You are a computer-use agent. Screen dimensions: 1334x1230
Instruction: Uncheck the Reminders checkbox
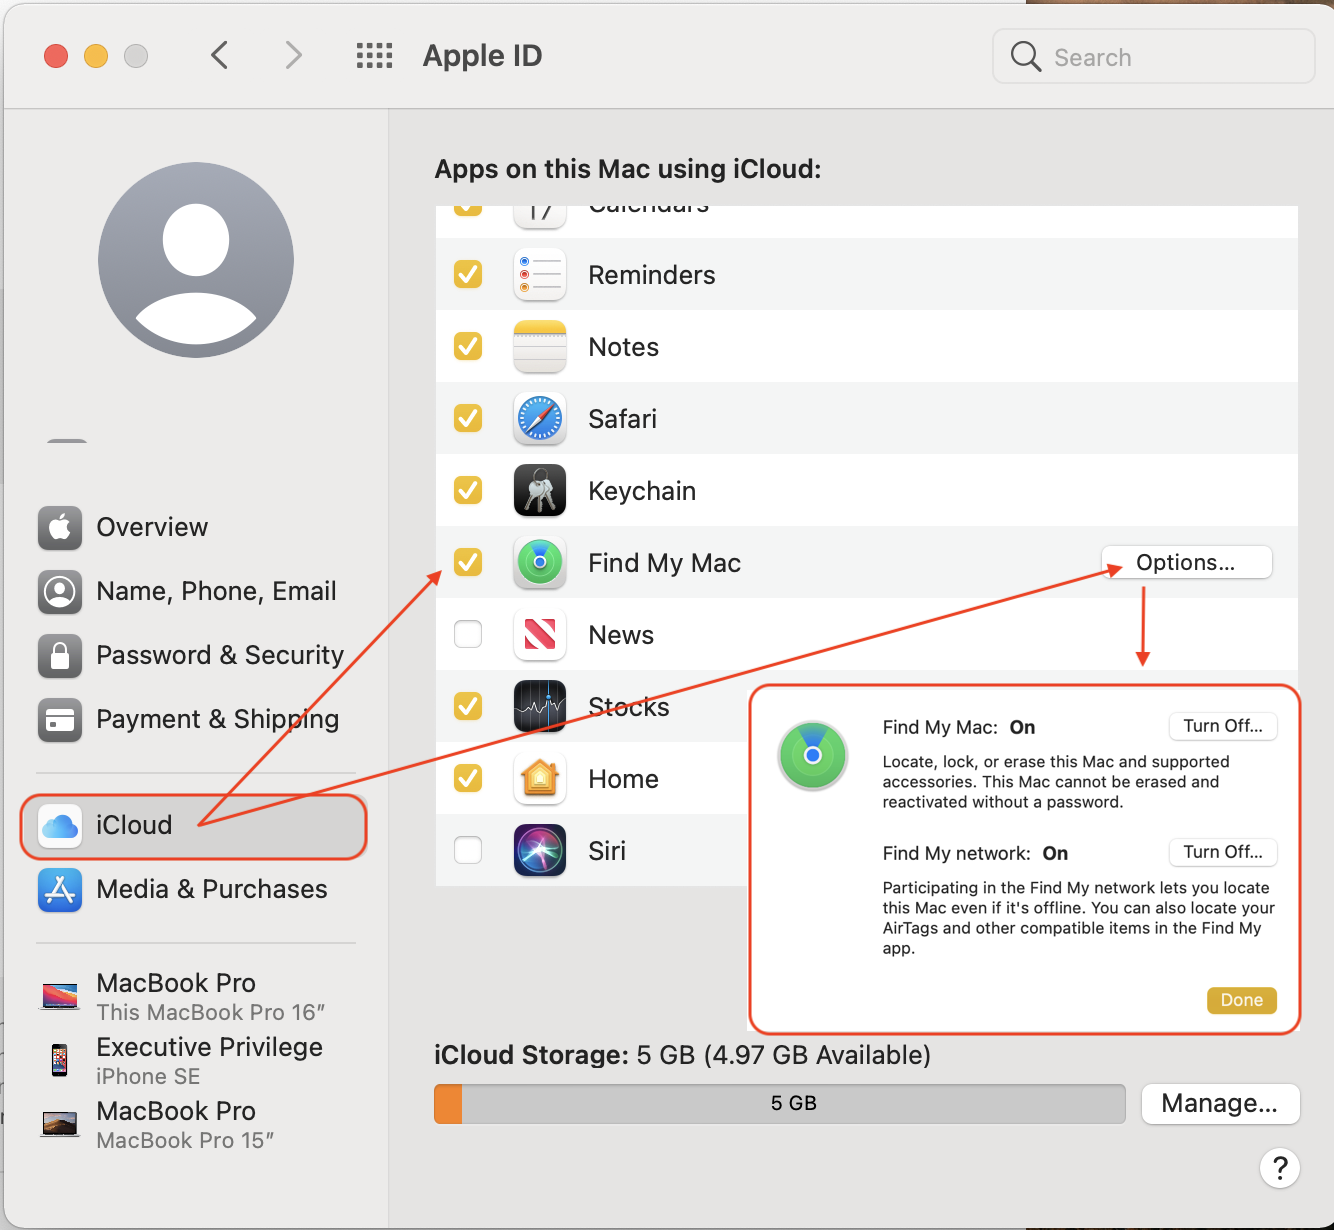pos(468,274)
